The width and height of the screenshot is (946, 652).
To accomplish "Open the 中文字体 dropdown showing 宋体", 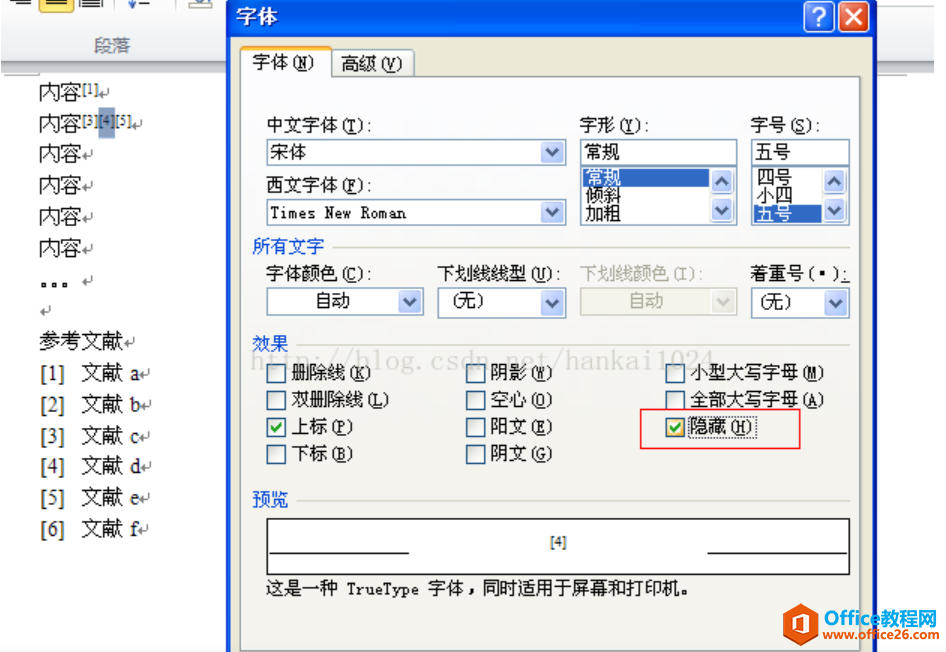I will (552, 153).
